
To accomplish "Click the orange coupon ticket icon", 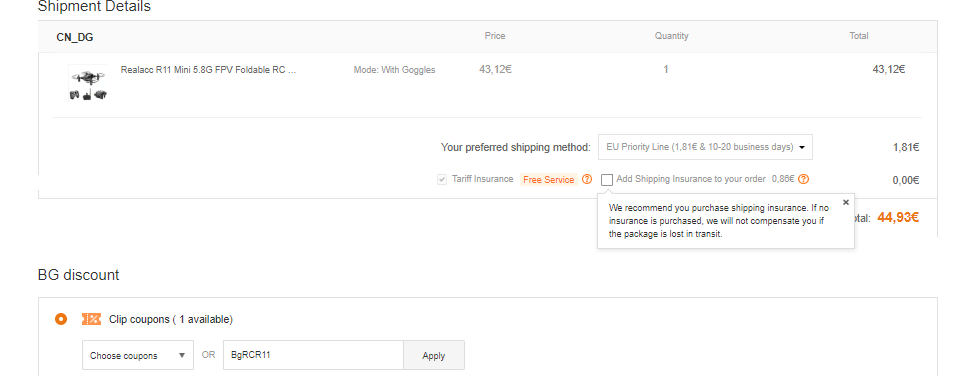I will pos(91,319).
